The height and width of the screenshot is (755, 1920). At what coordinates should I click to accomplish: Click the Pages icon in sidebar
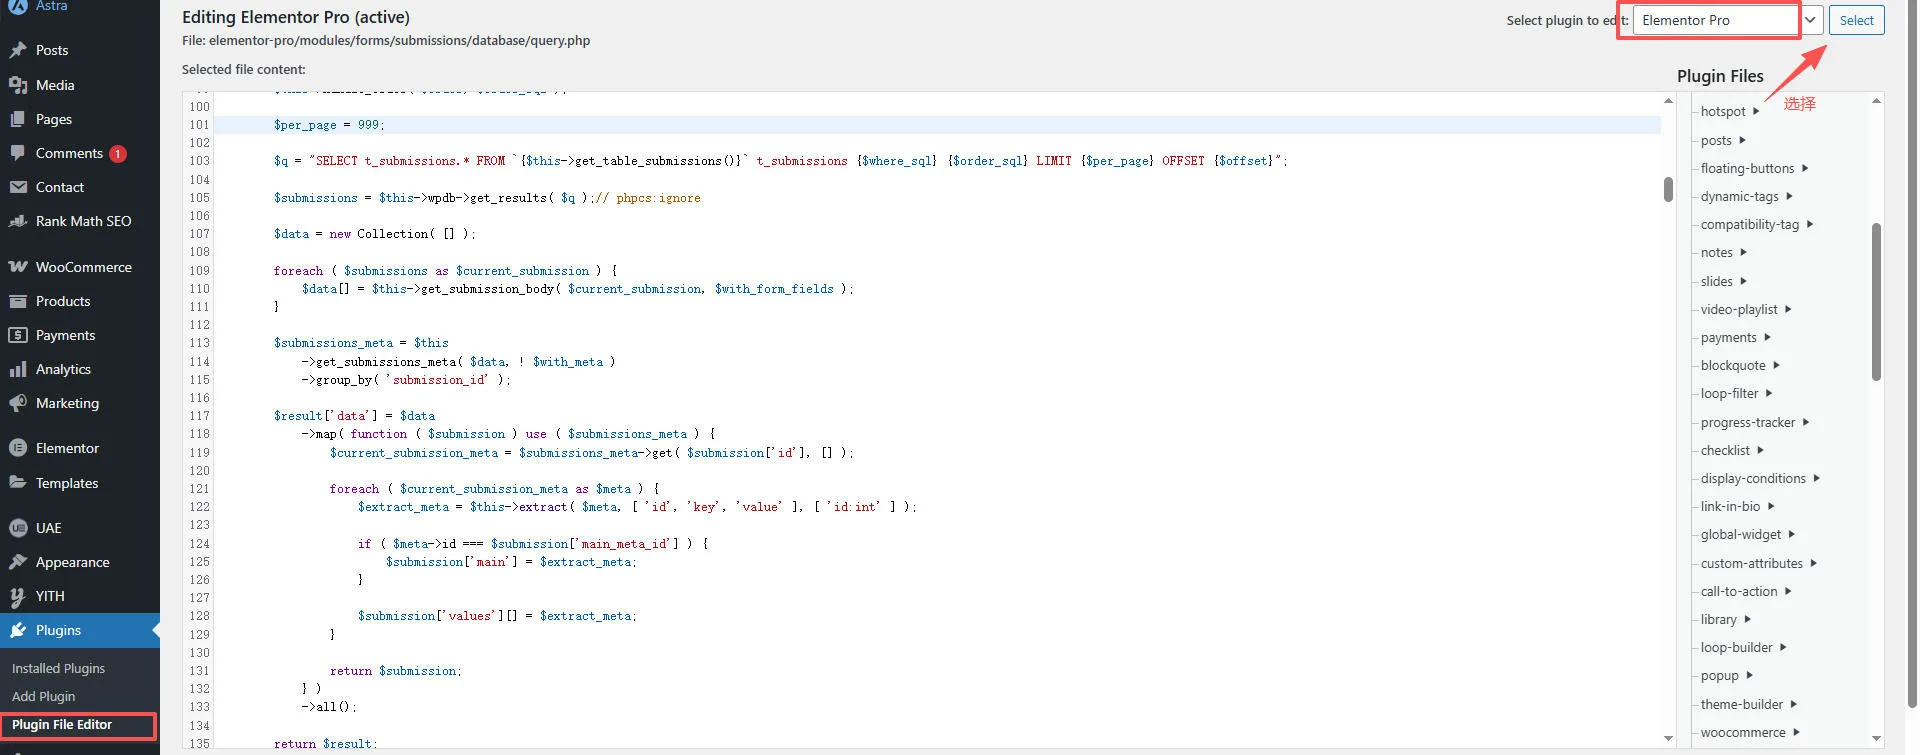pos(18,119)
